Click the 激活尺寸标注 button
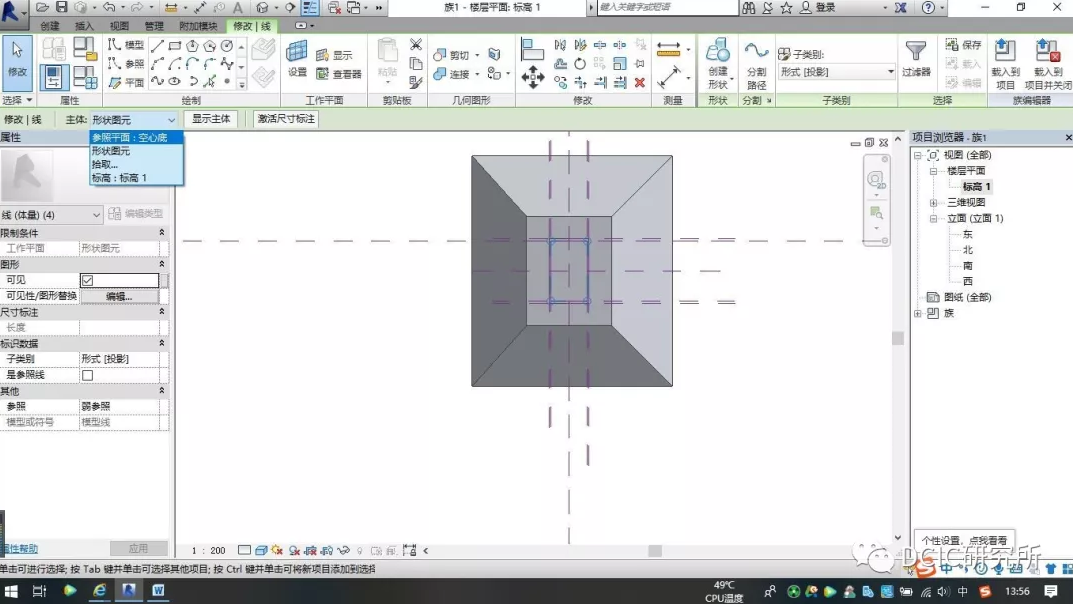Screen dimensions: 1073x604 click(286, 118)
